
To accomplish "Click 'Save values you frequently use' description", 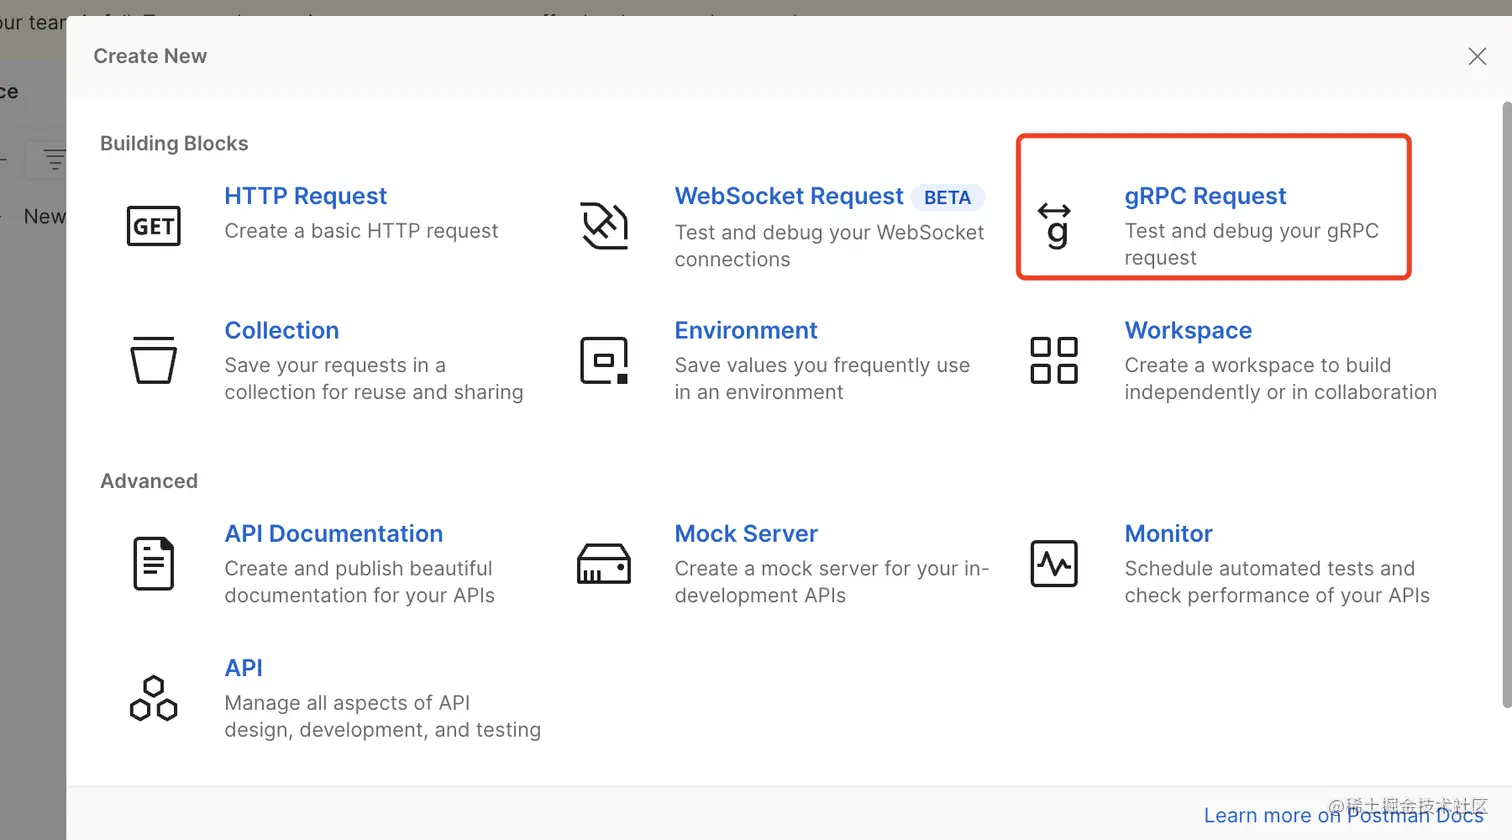I will coord(822,379).
